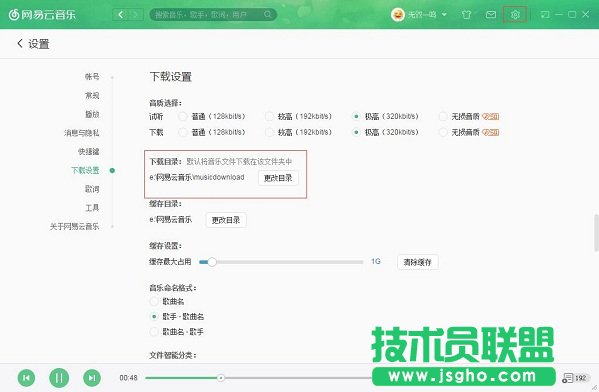Pause the current song
This screenshot has height=392, width=599.
(x=59, y=378)
